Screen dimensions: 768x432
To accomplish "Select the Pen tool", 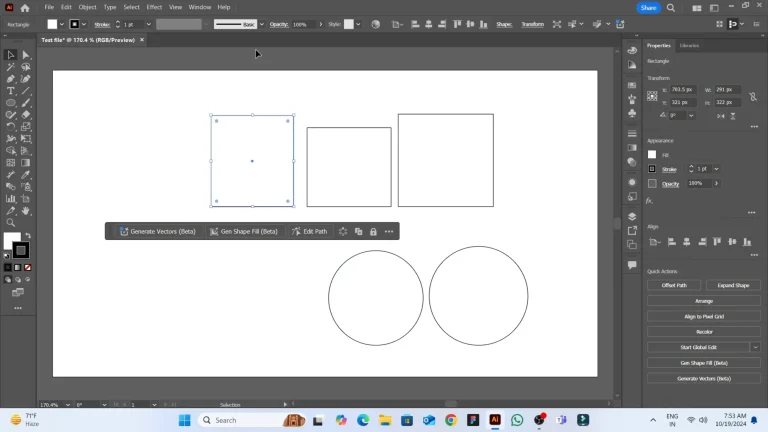I will [x=10, y=79].
